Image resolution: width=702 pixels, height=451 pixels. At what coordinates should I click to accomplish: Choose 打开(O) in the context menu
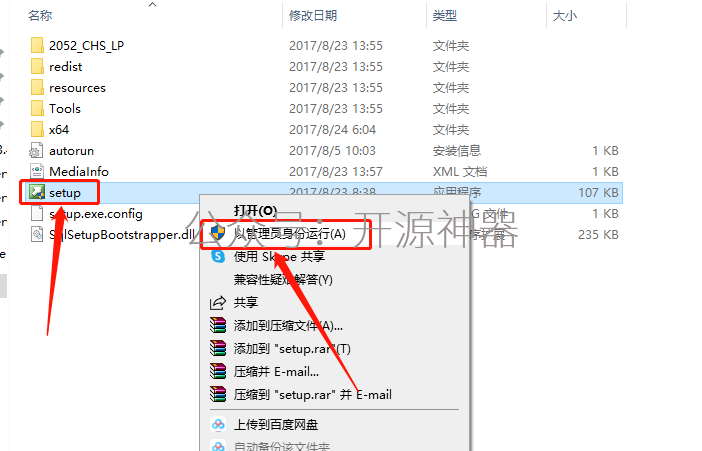pos(255,210)
